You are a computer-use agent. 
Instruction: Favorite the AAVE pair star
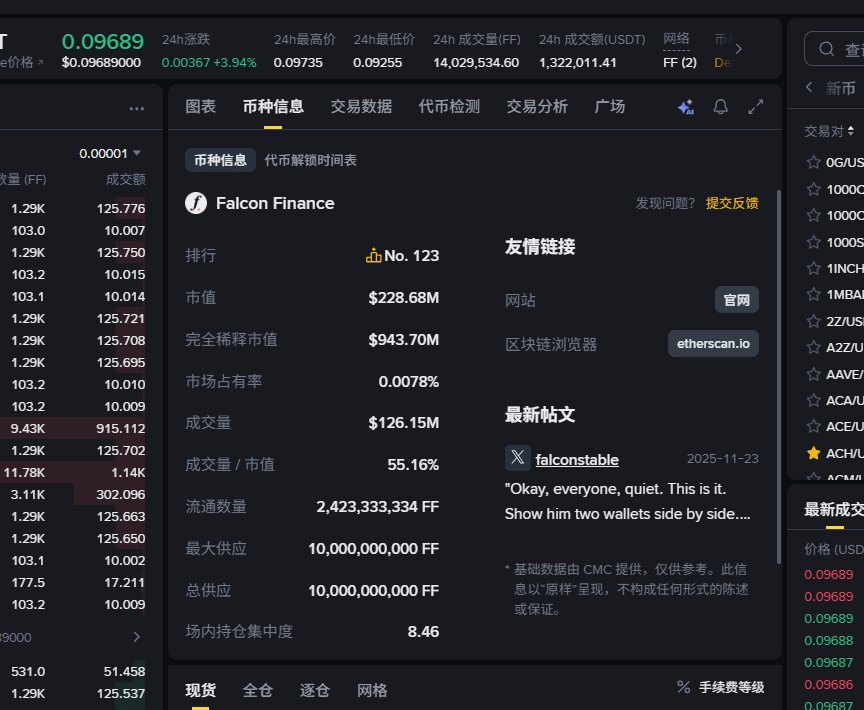pyautogui.click(x=813, y=375)
